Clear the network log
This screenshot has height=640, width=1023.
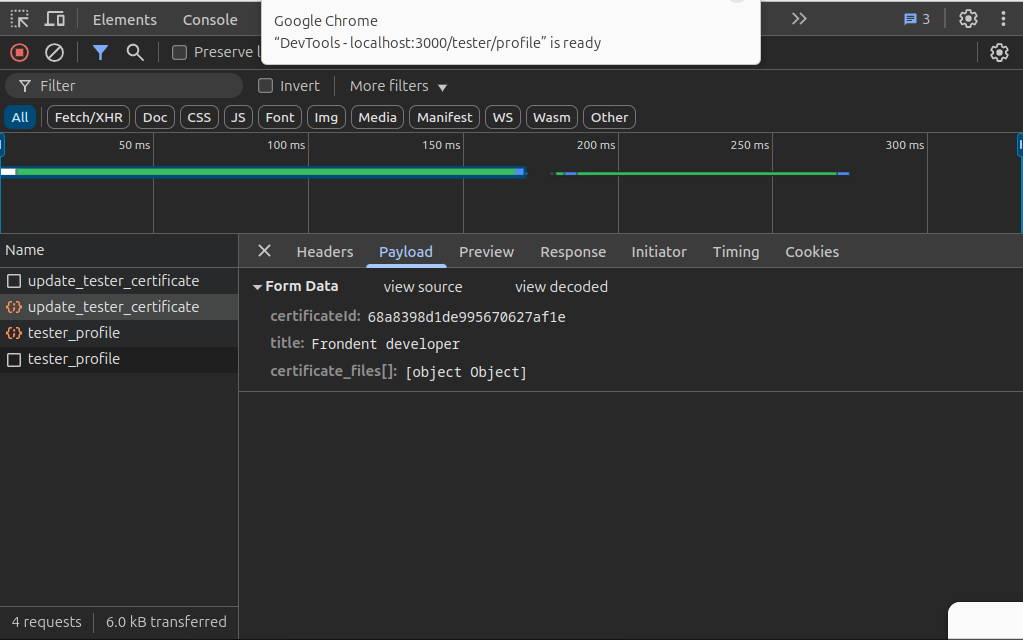(55, 52)
